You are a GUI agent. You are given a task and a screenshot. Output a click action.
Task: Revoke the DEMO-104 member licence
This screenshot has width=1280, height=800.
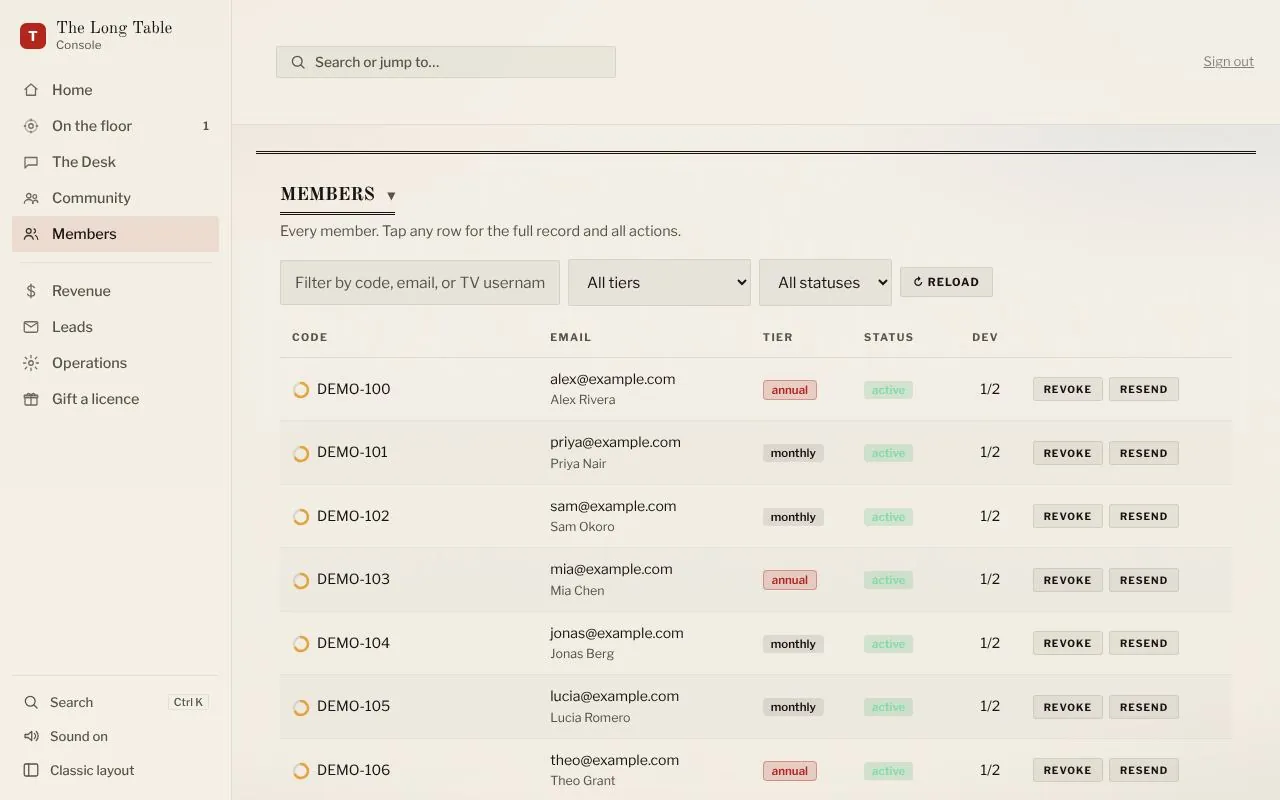tap(1067, 643)
